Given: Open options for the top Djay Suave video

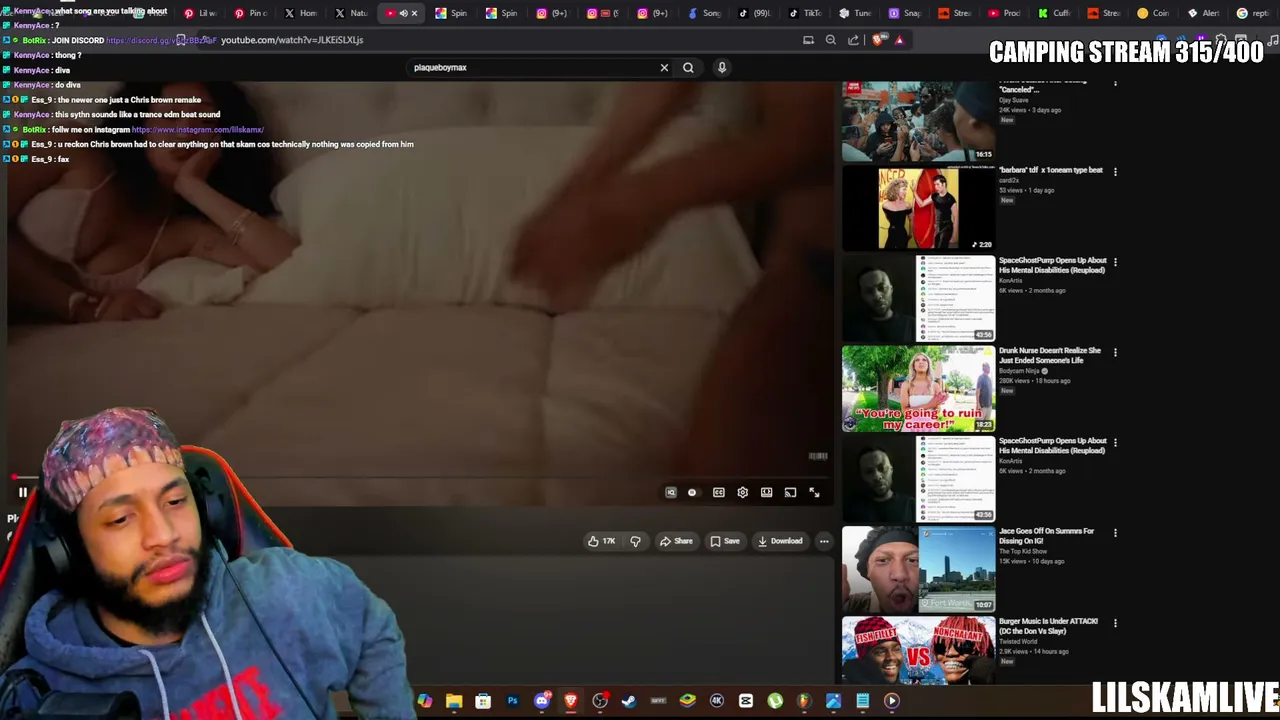Looking at the screenshot, I should 1115,84.
